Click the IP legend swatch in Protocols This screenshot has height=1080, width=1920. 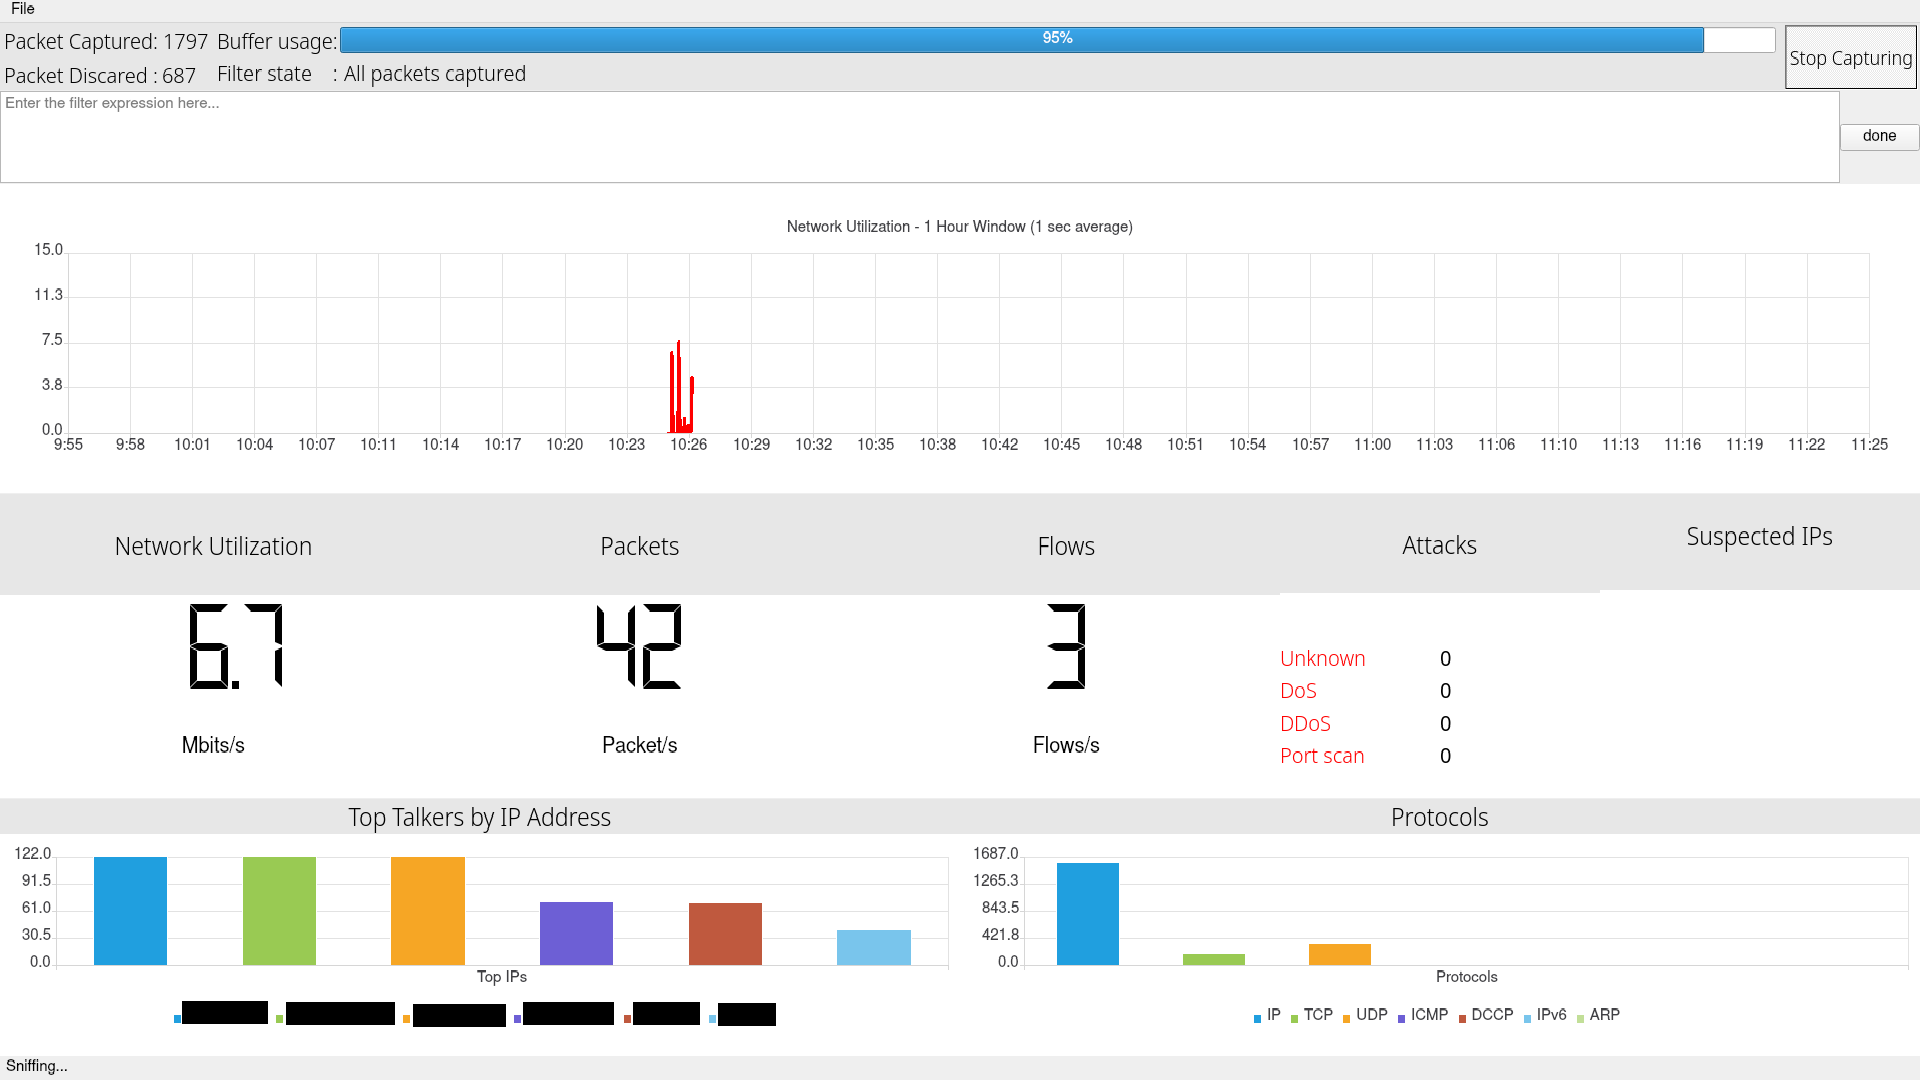point(1257,1019)
